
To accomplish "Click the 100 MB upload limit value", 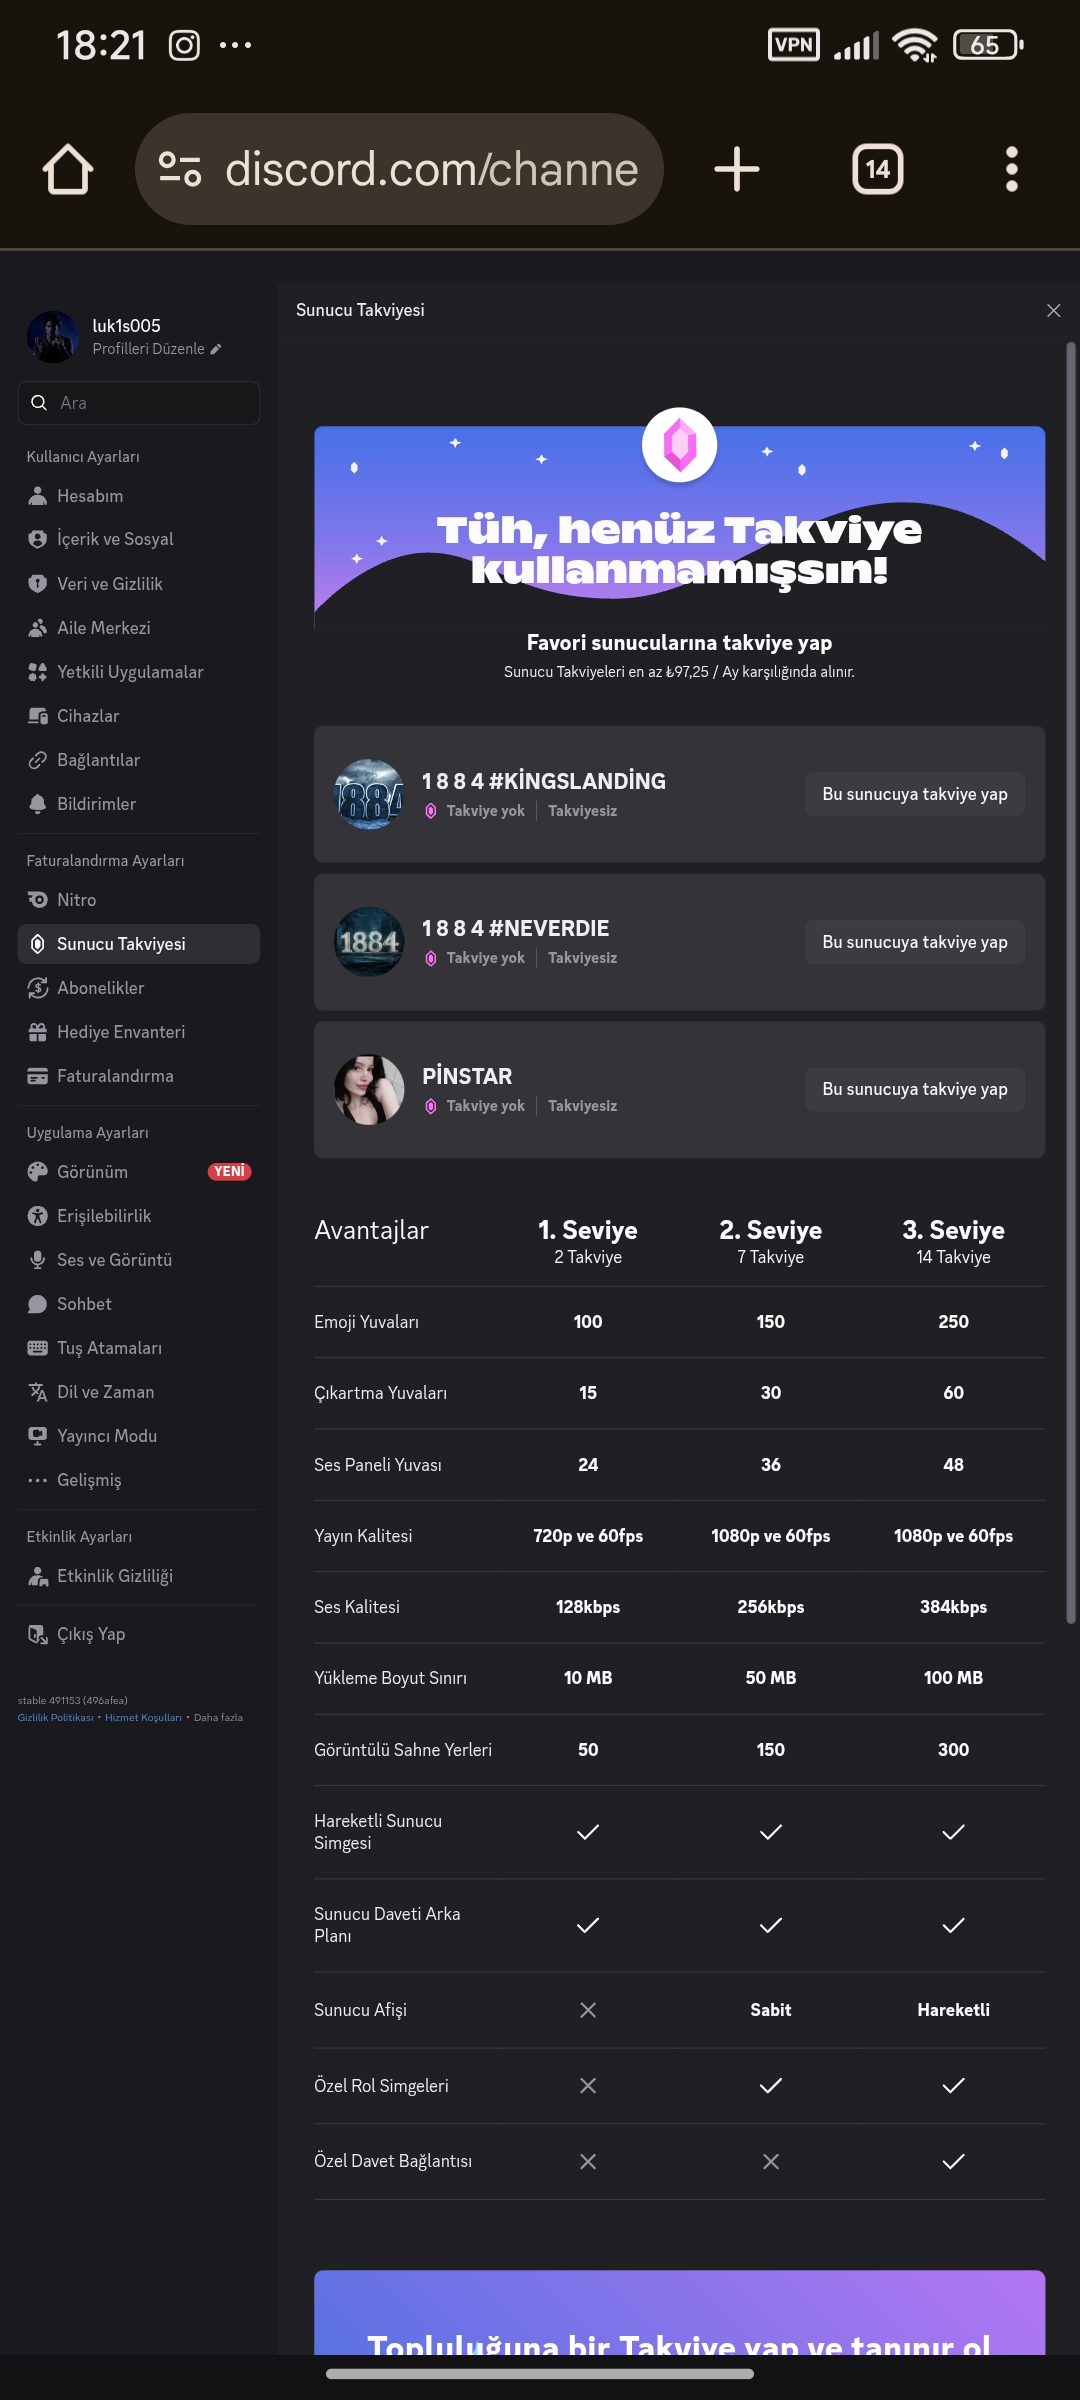I will click(953, 1678).
